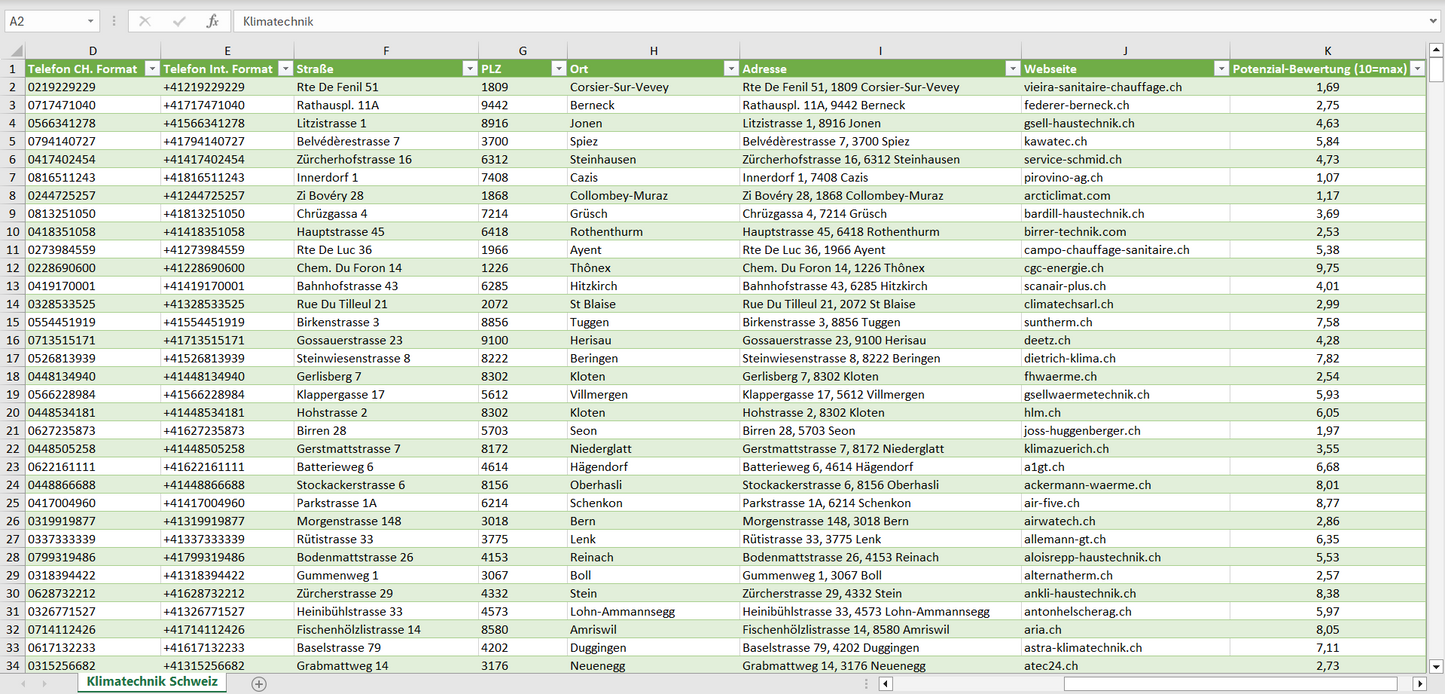Select row header 20

13,412
